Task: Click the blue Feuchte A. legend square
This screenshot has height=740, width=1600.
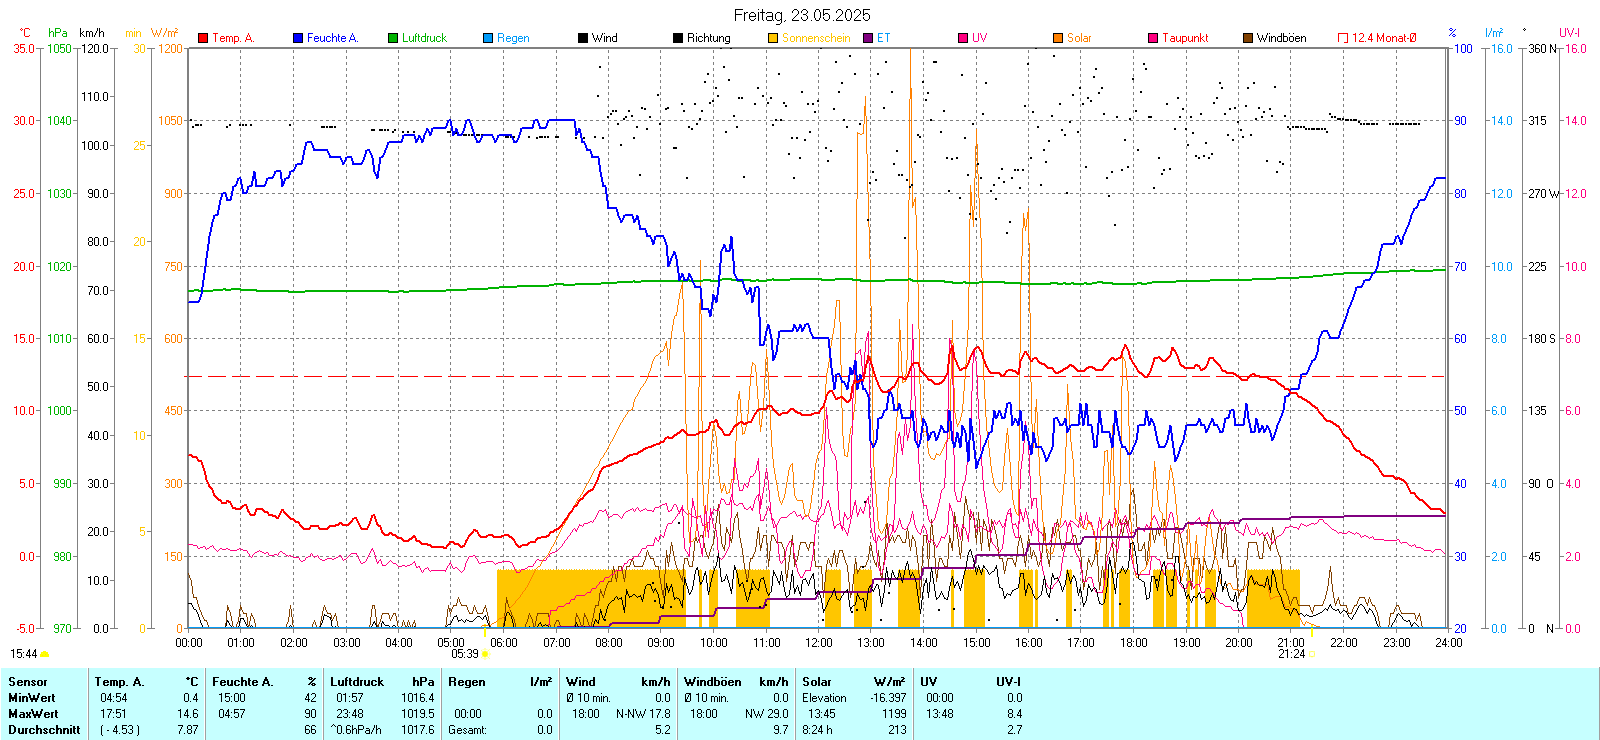Action: click(x=298, y=38)
